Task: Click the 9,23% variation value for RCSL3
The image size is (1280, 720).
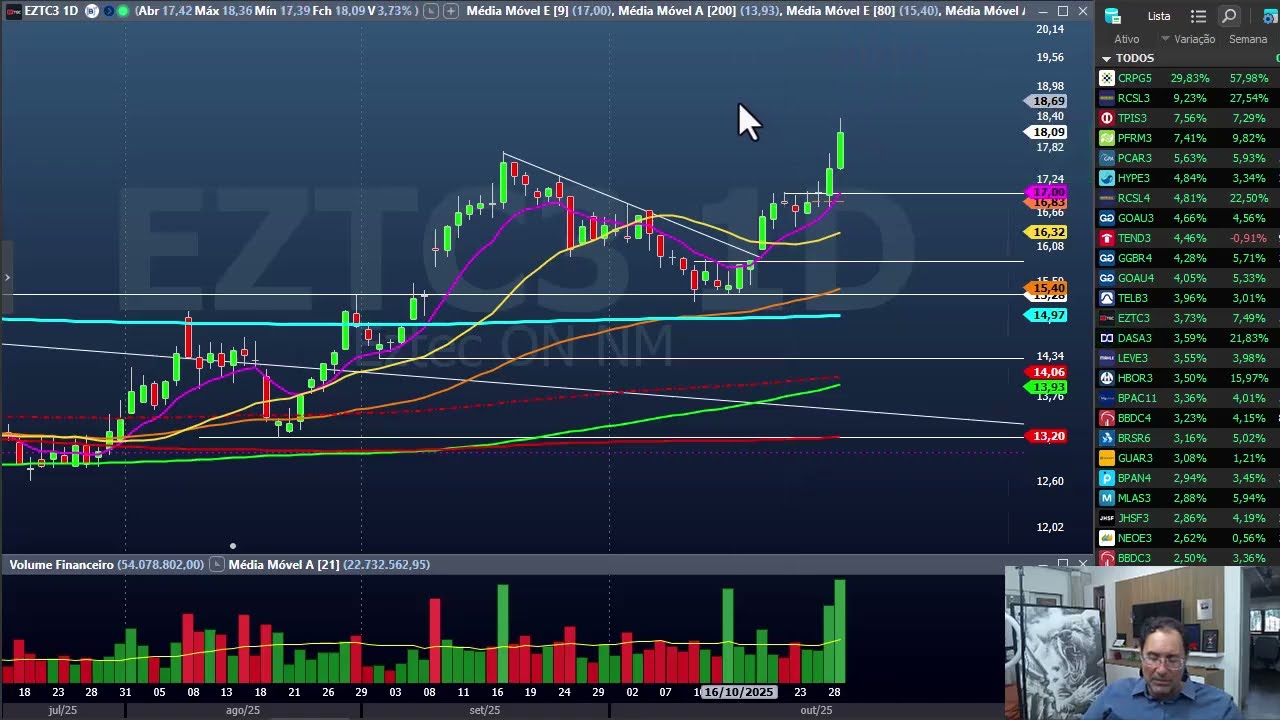Action: [x=1190, y=98]
